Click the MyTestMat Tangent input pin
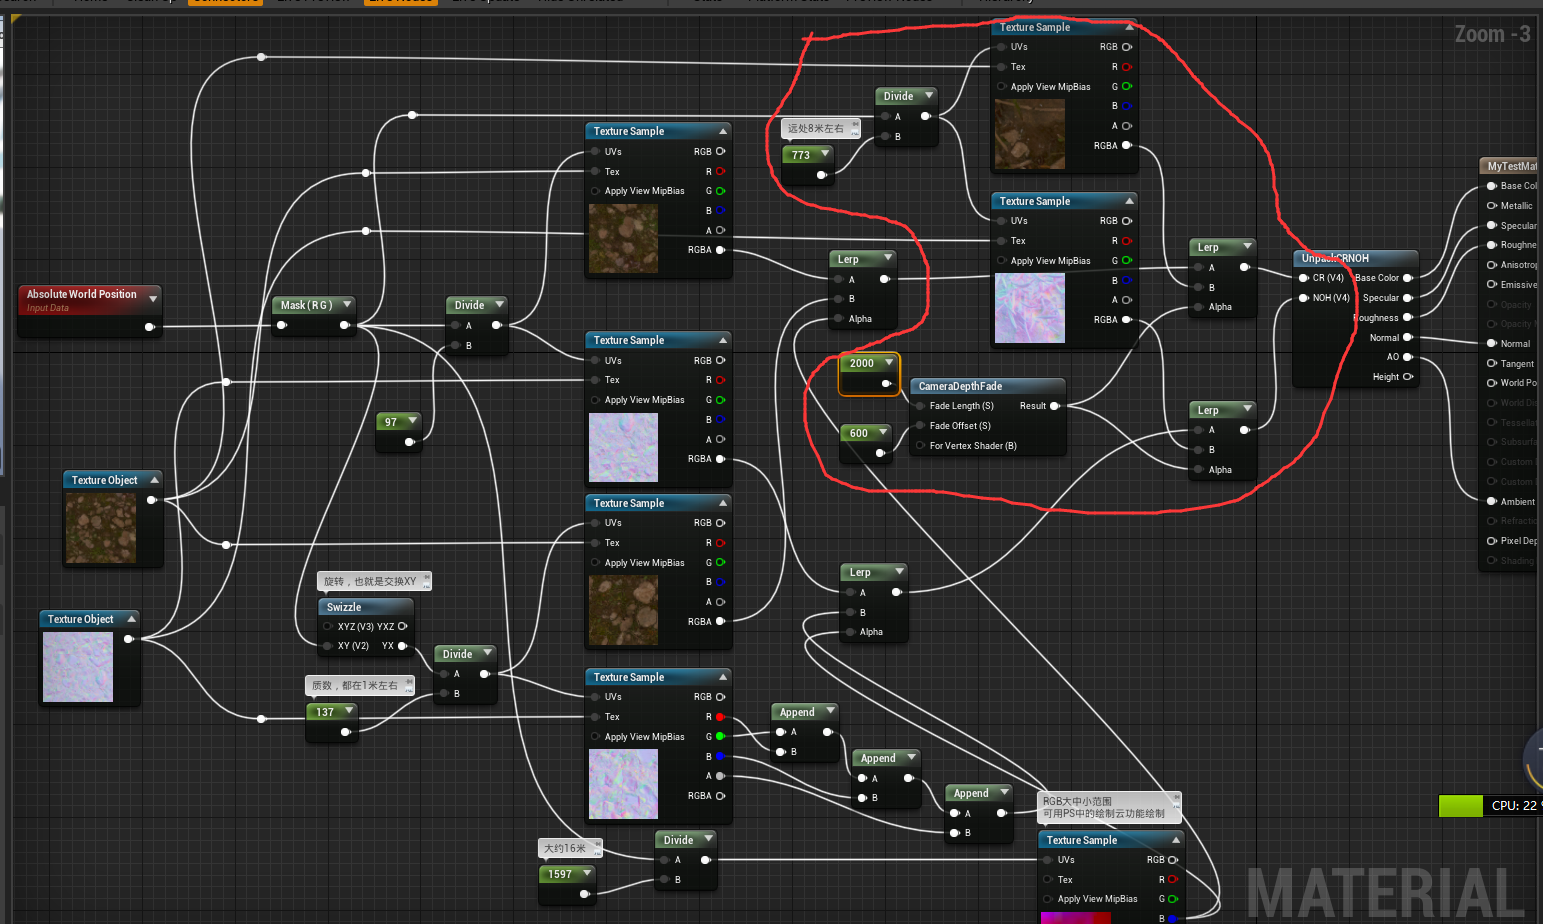 point(1492,364)
